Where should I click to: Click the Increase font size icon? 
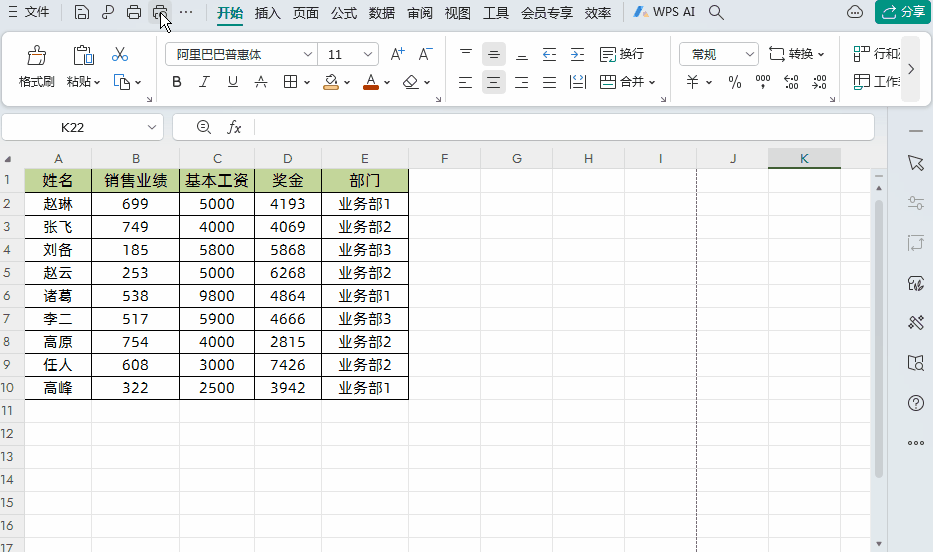pyautogui.click(x=397, y=55)
